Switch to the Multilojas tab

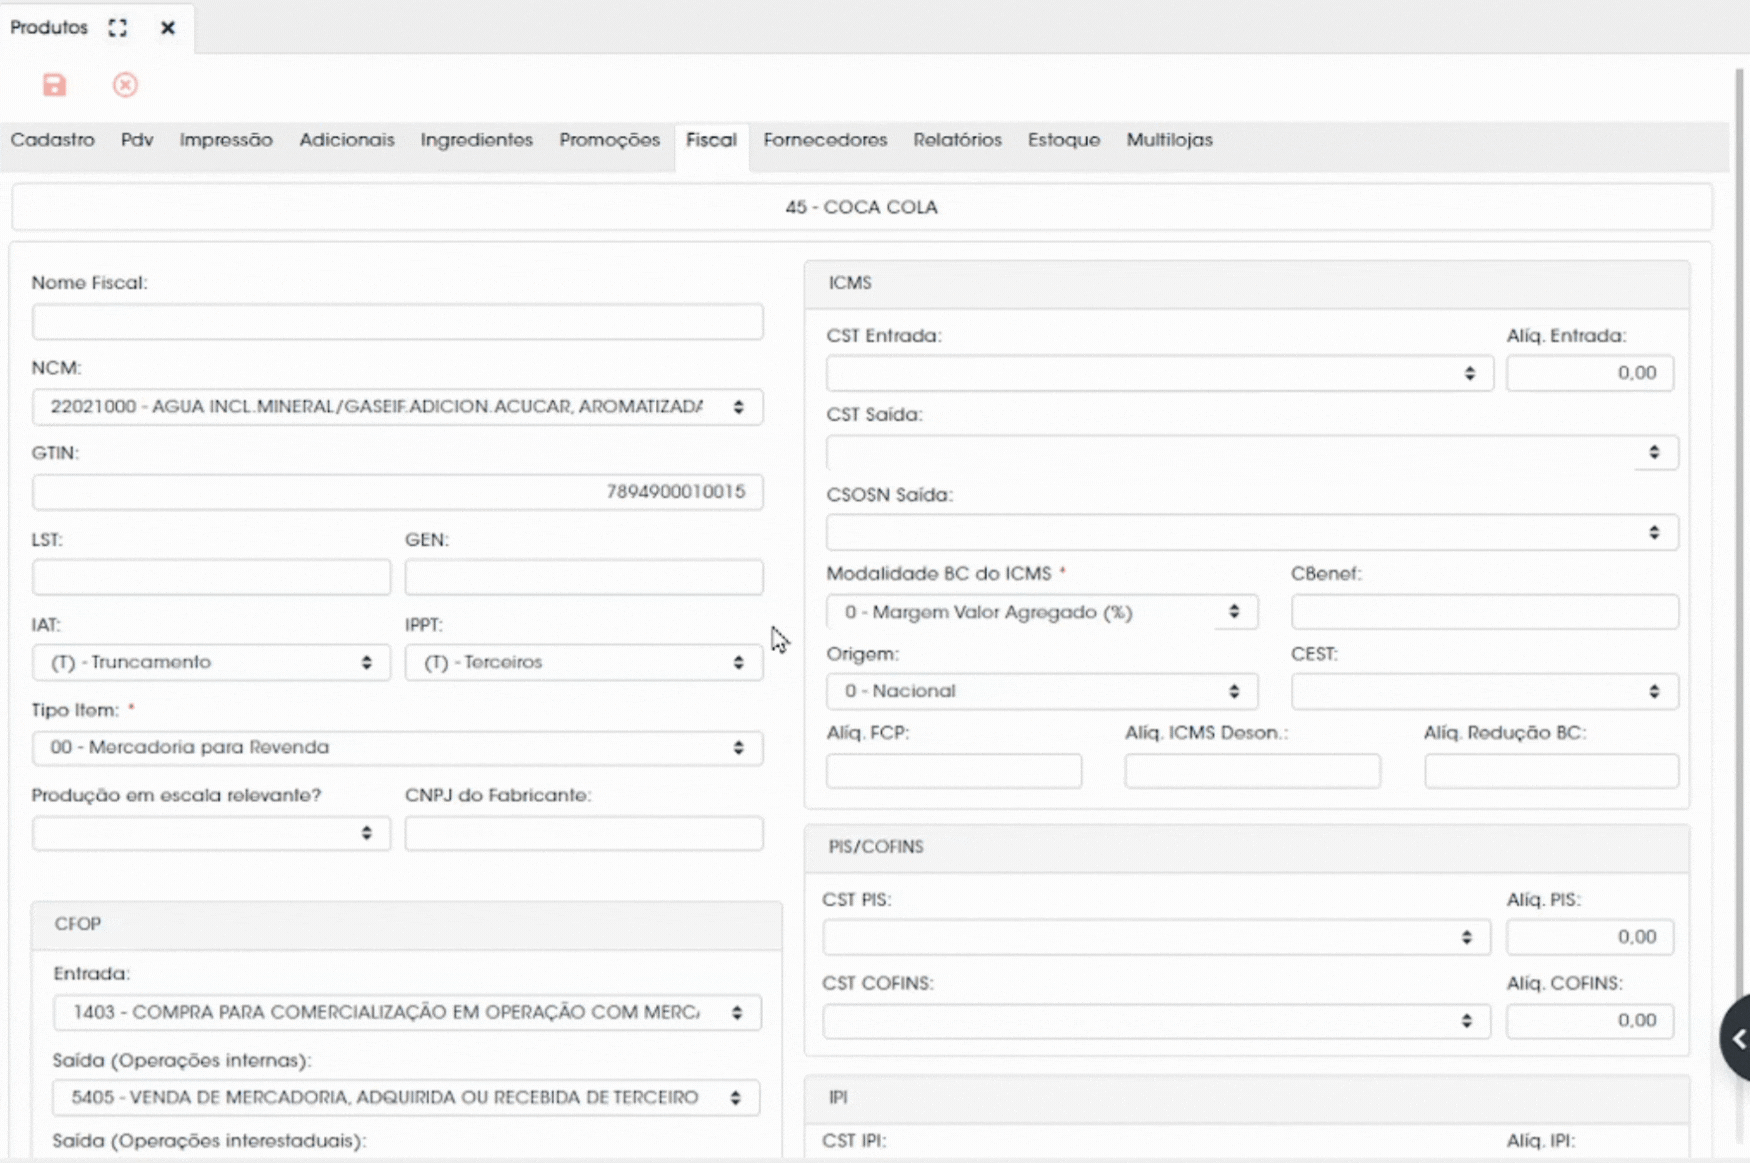tap(1169, 140)
